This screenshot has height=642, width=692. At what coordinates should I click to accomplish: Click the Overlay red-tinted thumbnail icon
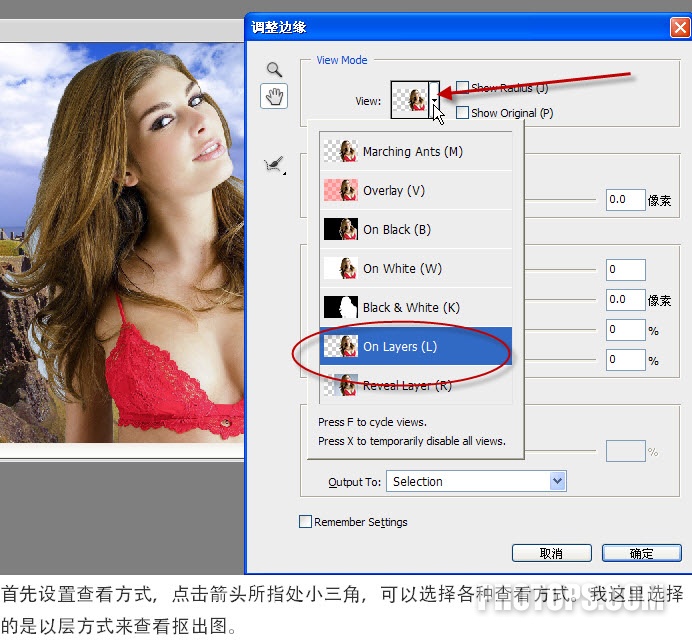pos(341,190)
